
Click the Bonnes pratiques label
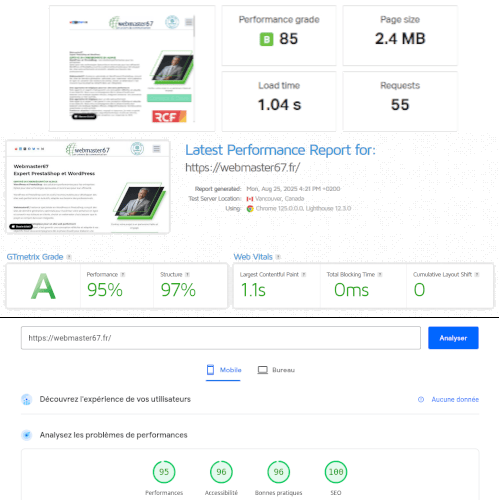279,493
